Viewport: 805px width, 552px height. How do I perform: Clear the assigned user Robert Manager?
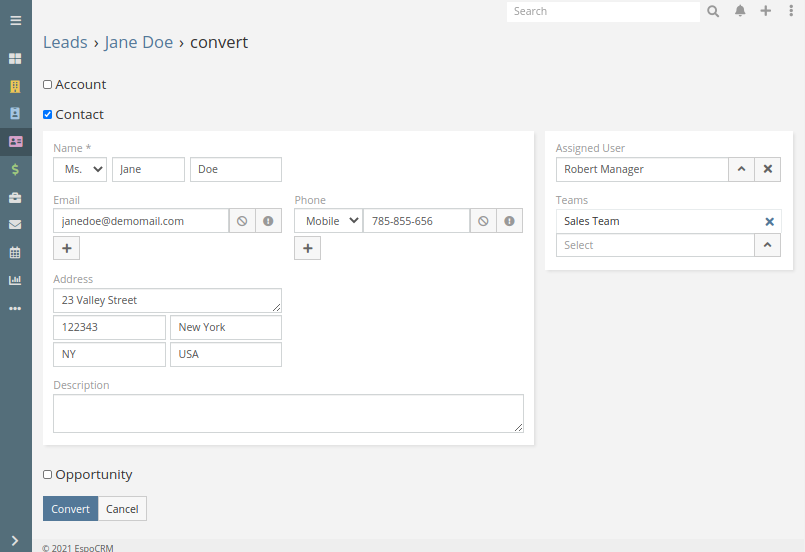(x=768, y=169)
